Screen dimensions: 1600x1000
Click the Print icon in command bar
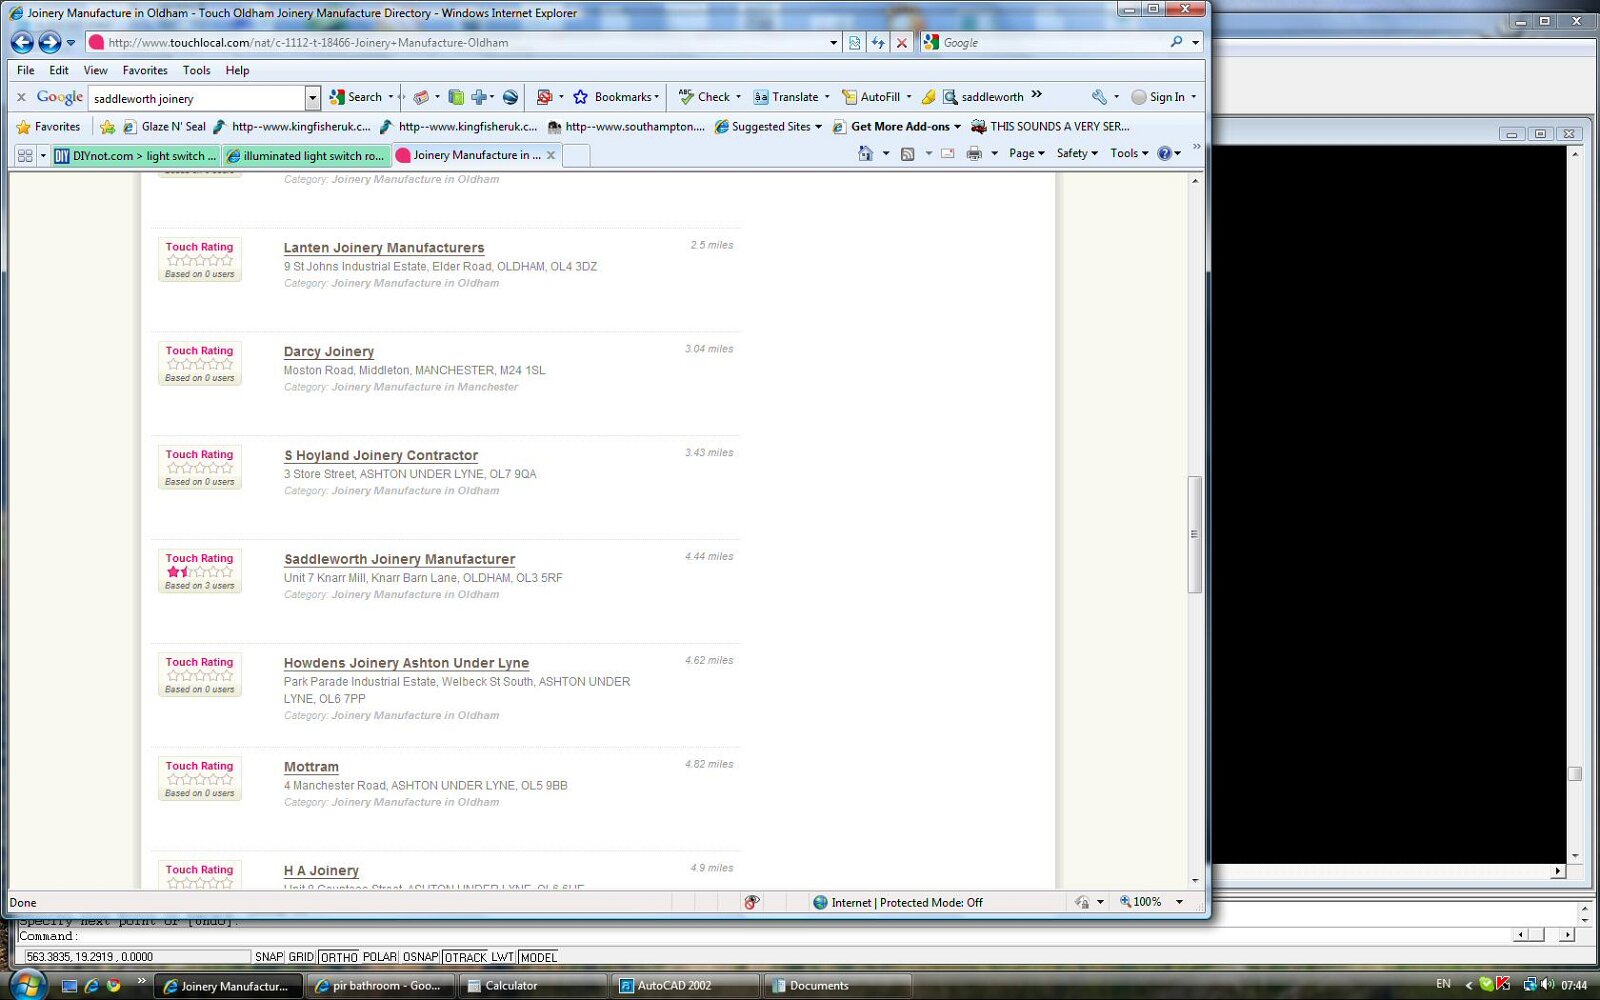(974, 154)
